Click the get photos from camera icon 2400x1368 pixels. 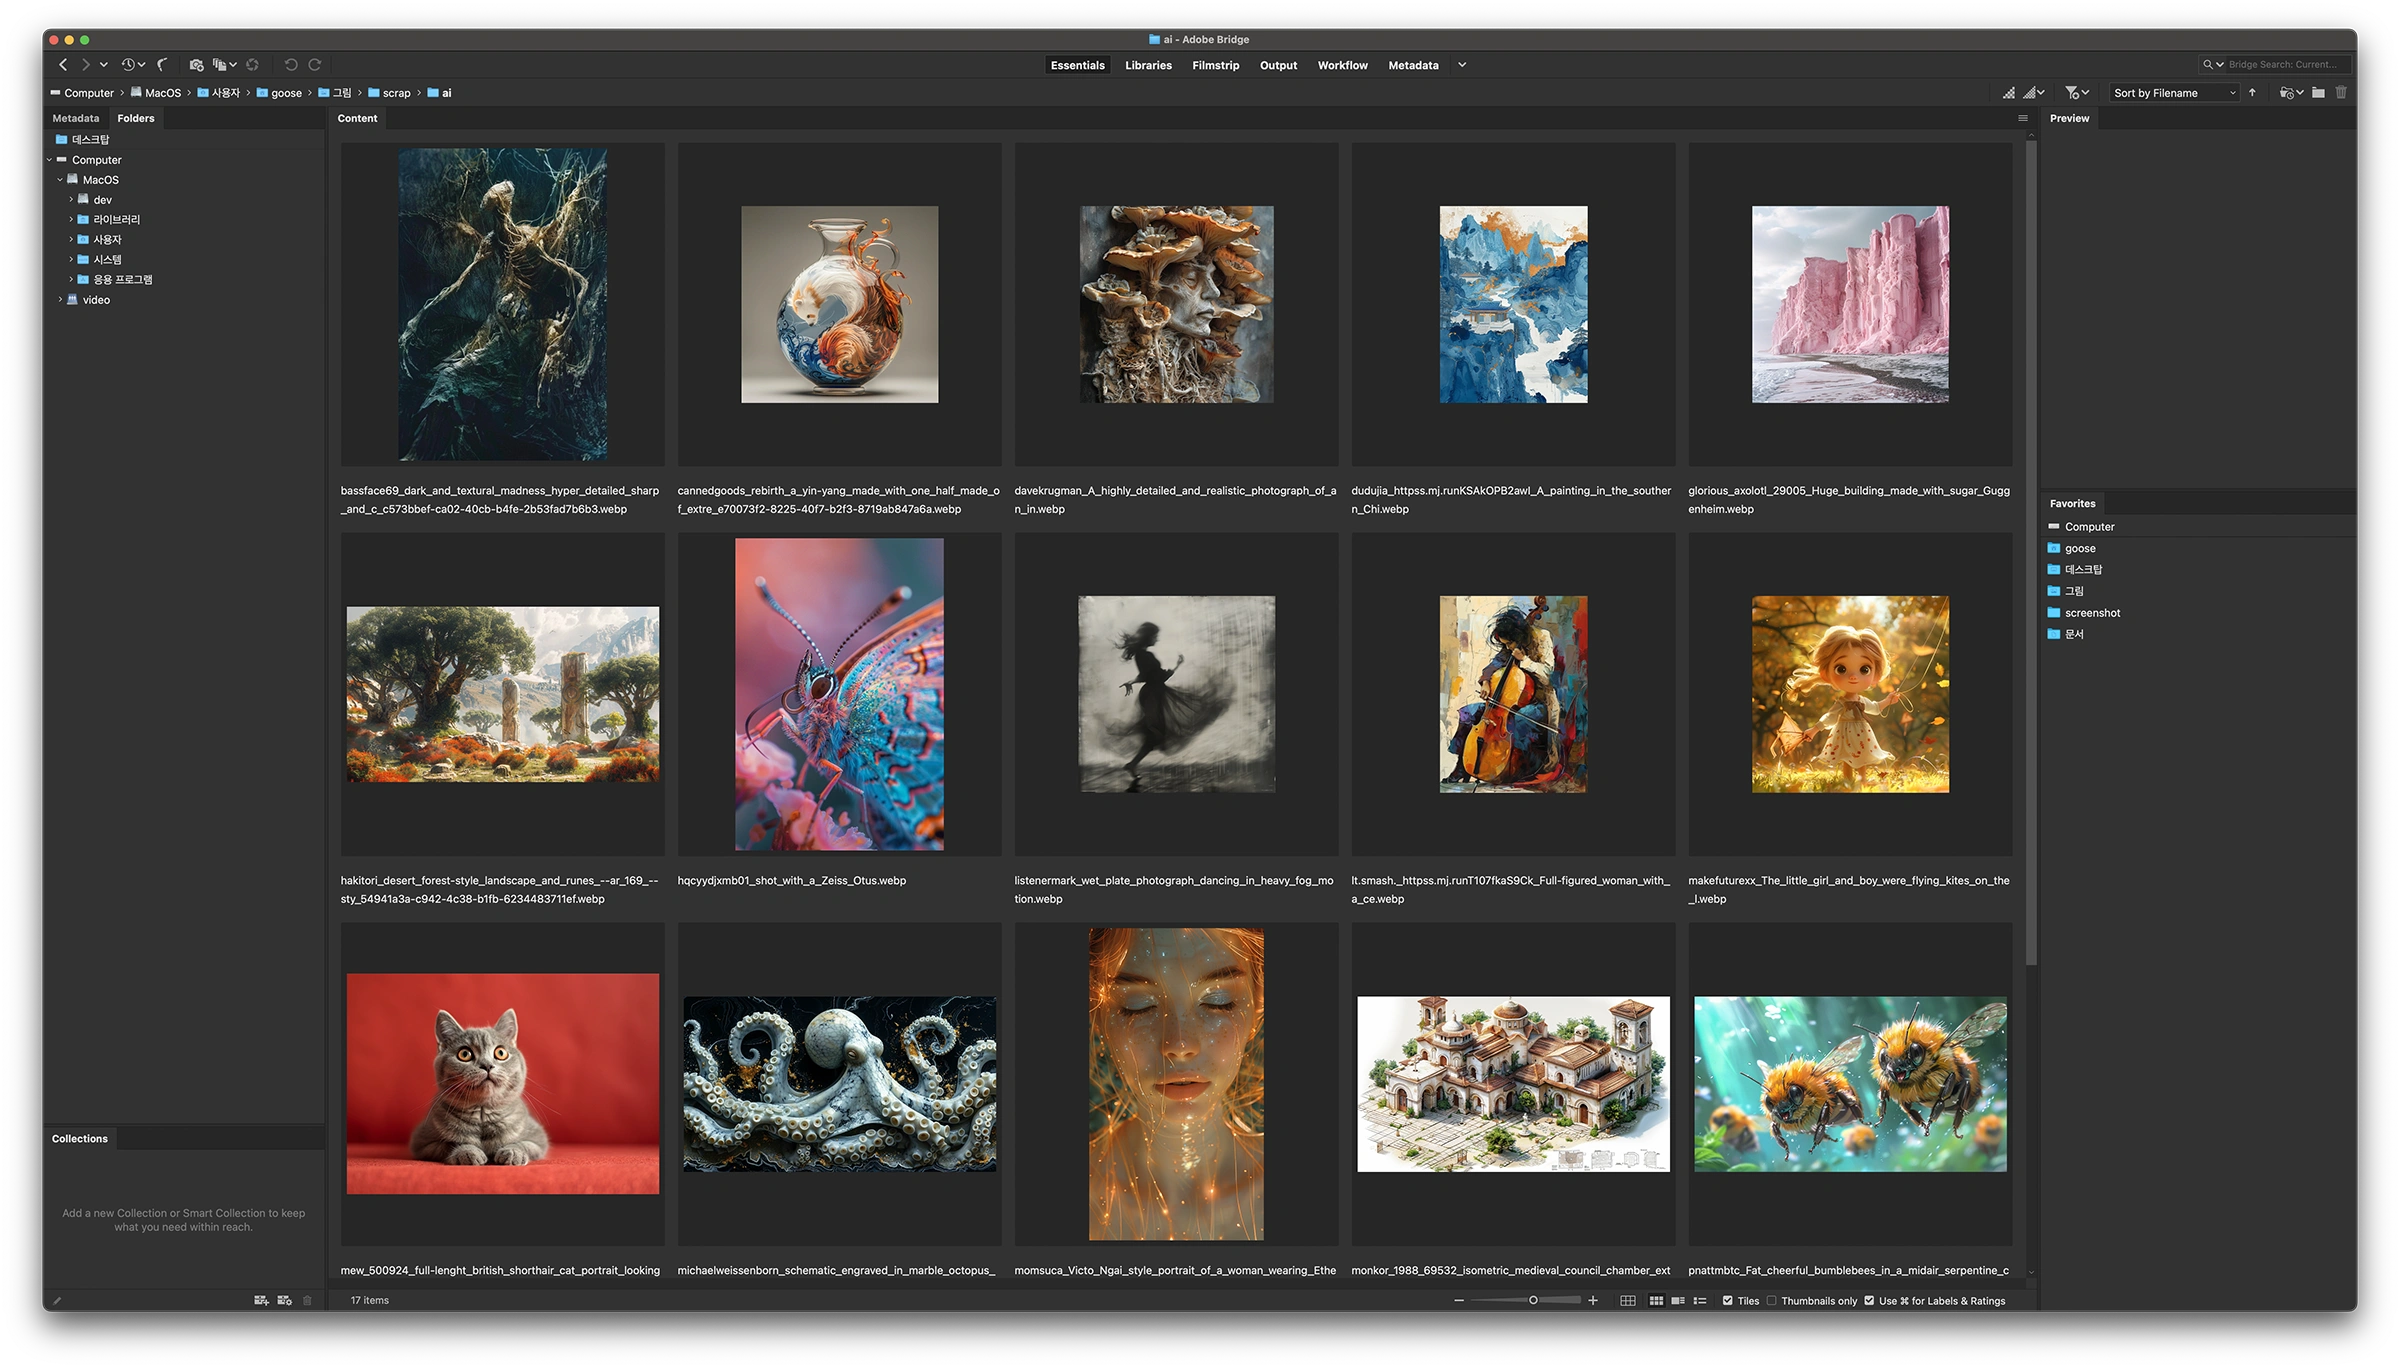(x=196, y=65)
